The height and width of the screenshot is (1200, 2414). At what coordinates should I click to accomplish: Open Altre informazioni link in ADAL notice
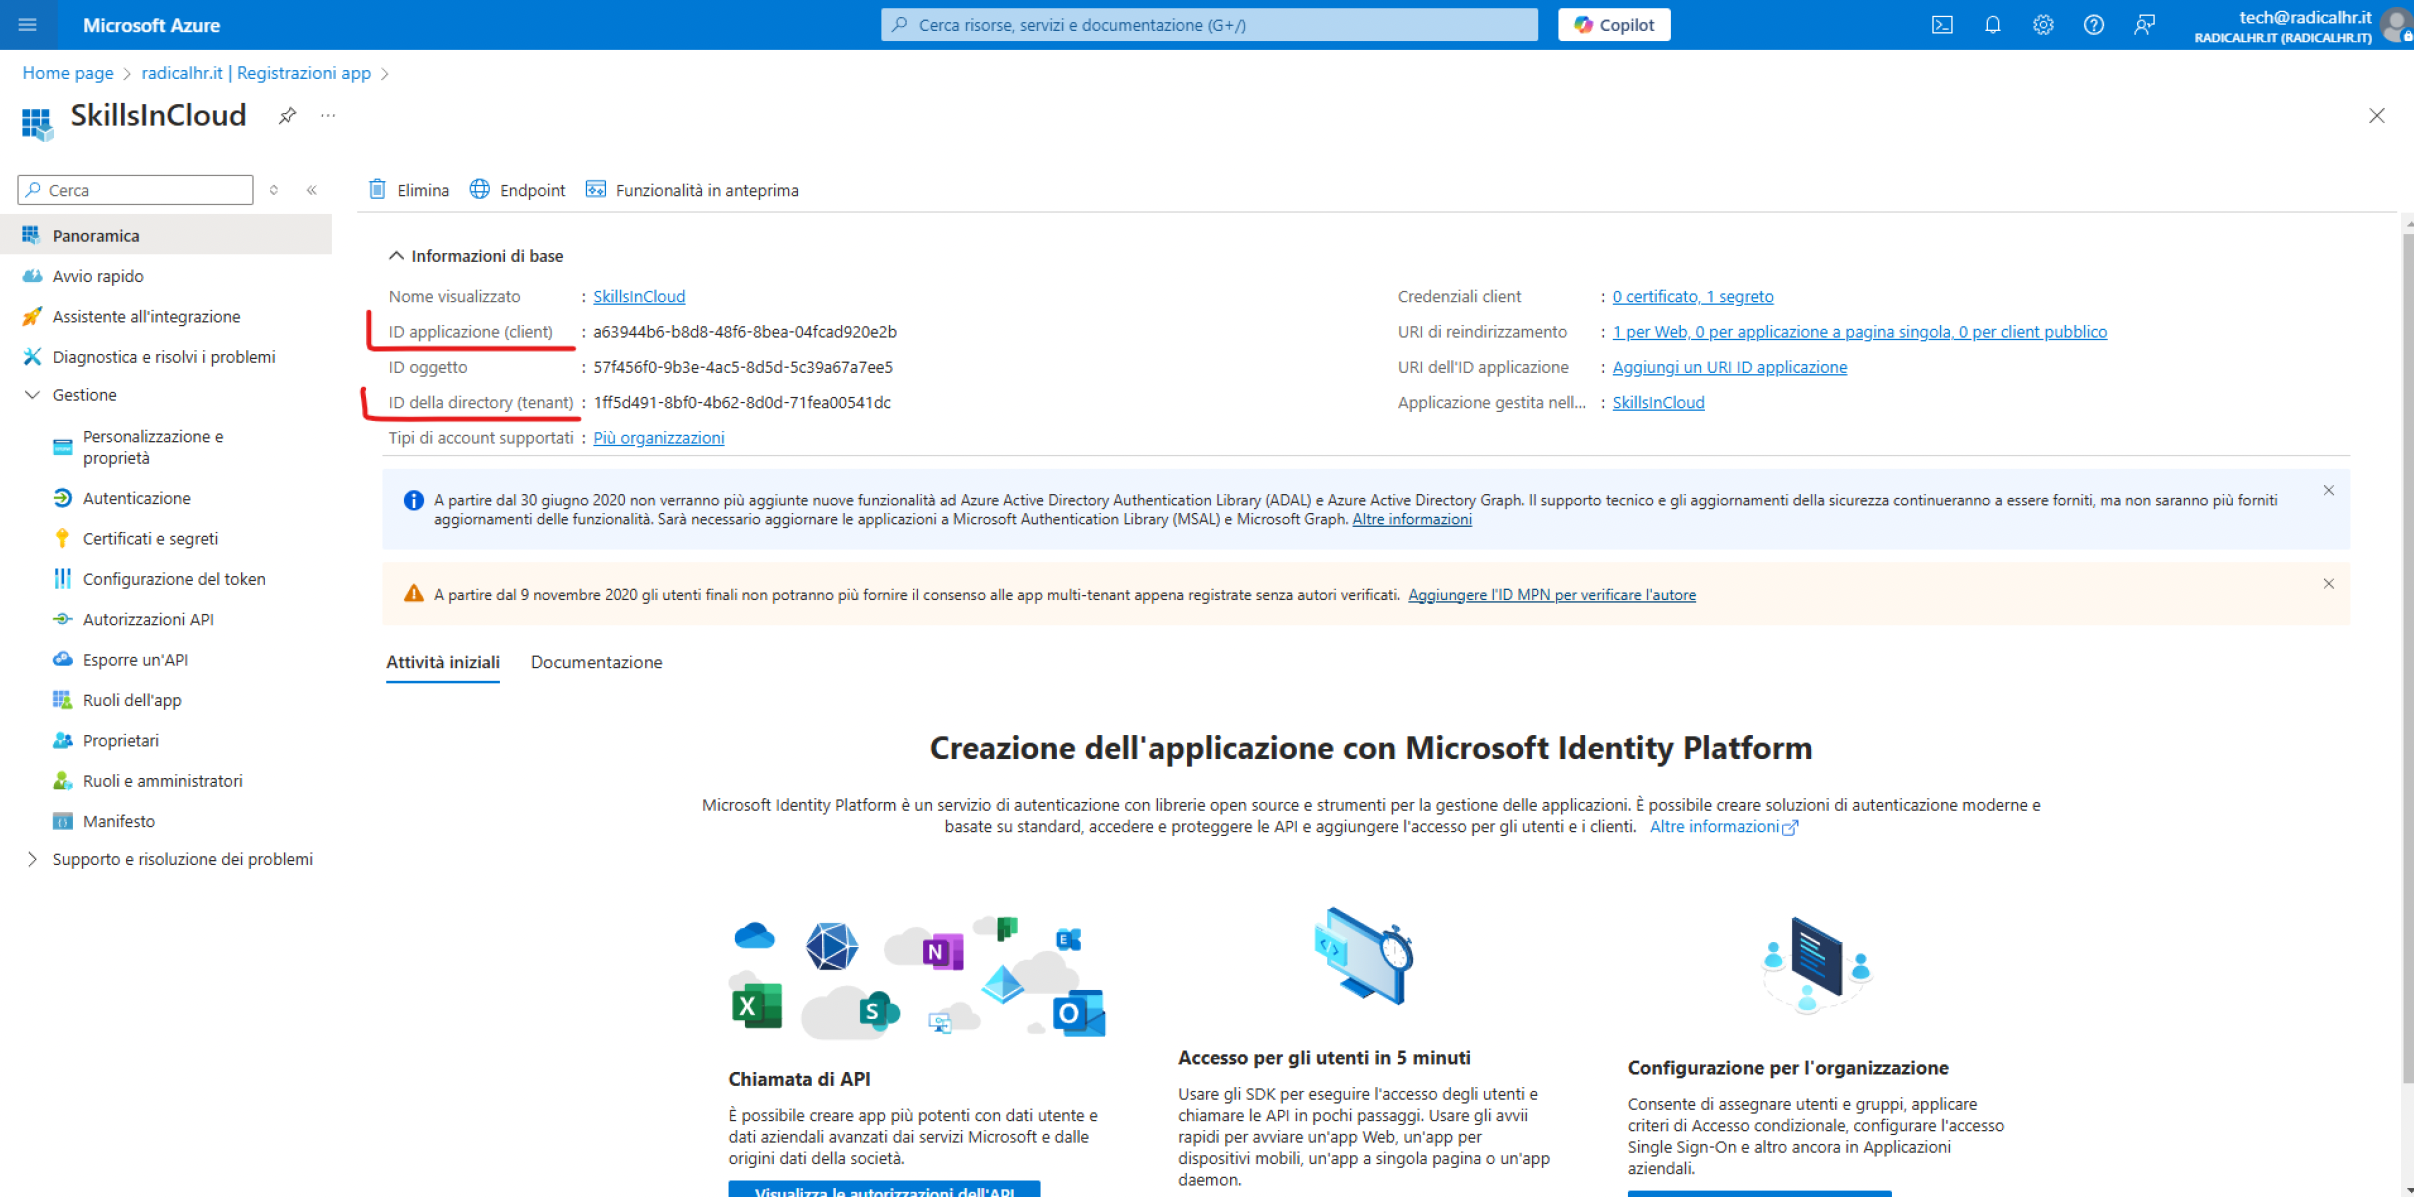pyautogui.click(x=1412, y=519)
